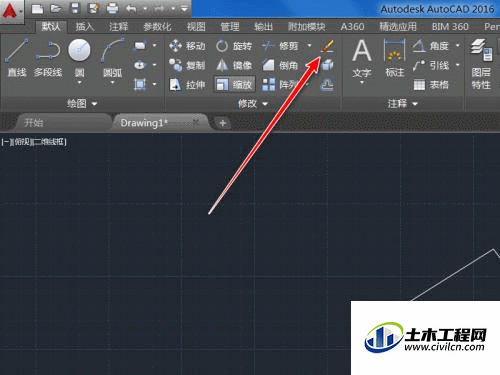Save drawing with the floppy disk icon

click(75, 9)
